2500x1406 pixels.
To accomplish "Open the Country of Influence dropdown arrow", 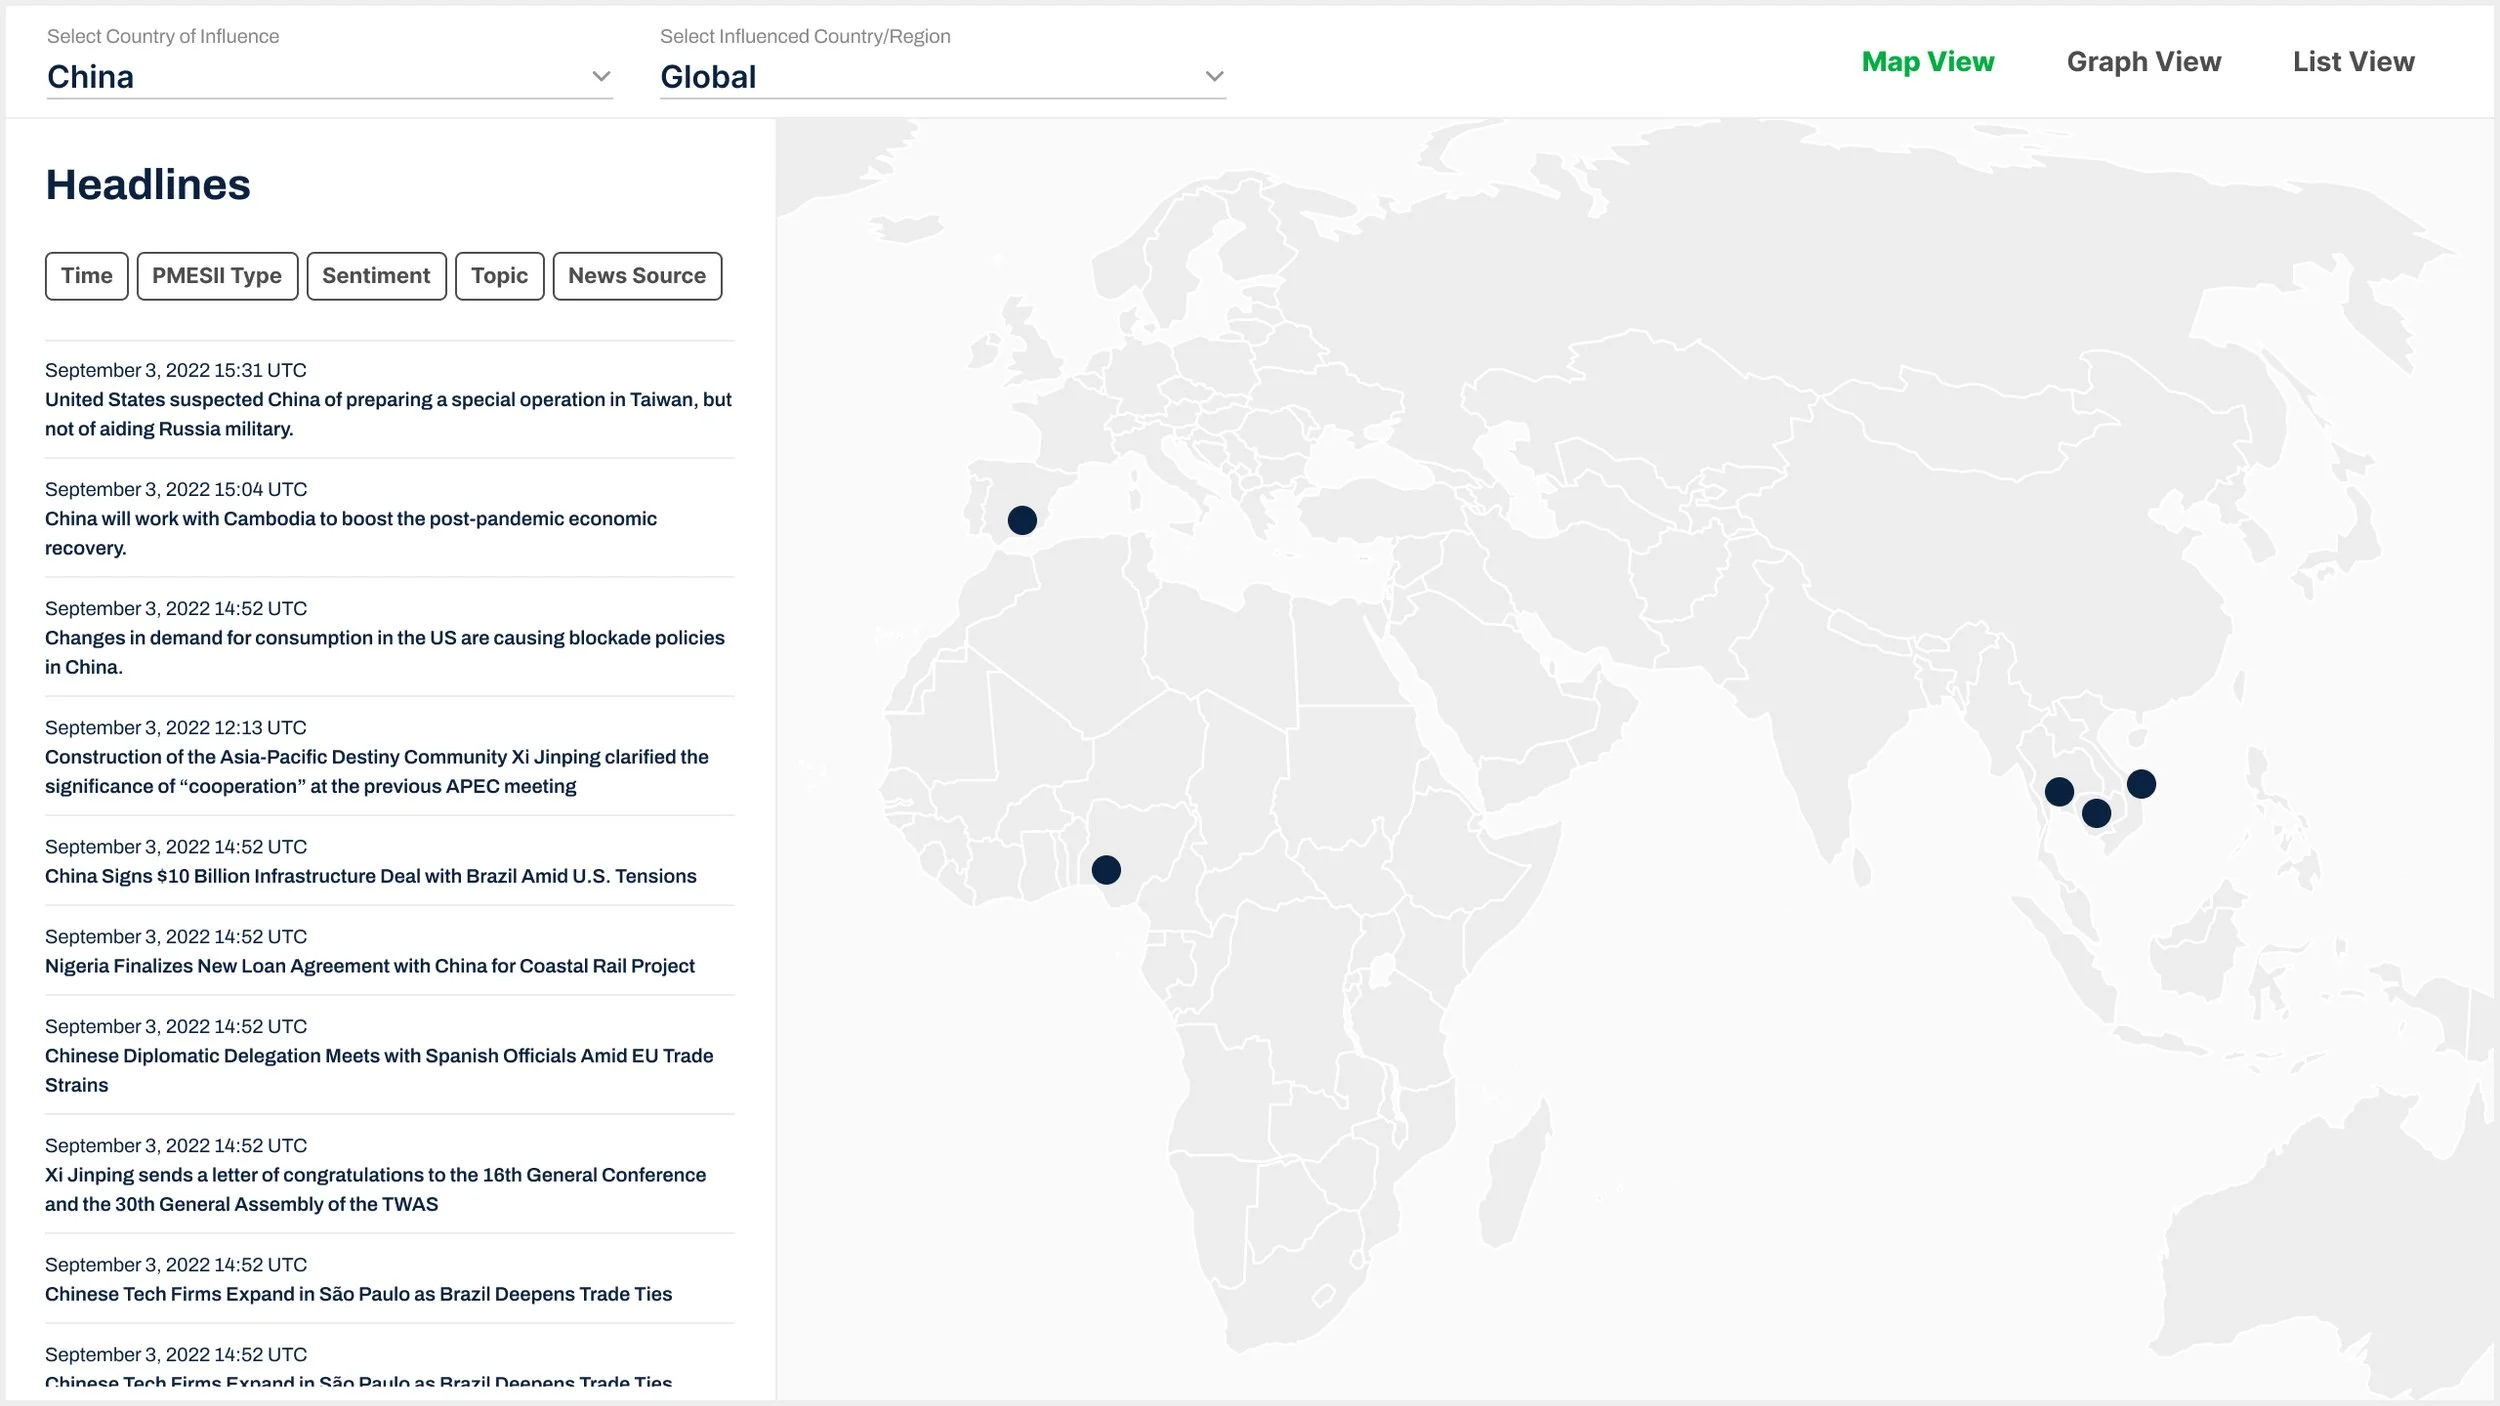I will (601, 77).
